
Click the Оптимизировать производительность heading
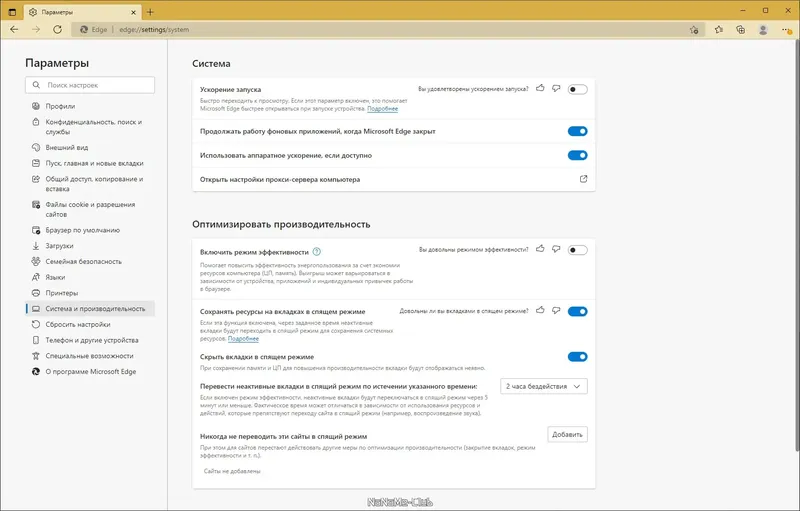pyautogui.click(x=281, y=224)
